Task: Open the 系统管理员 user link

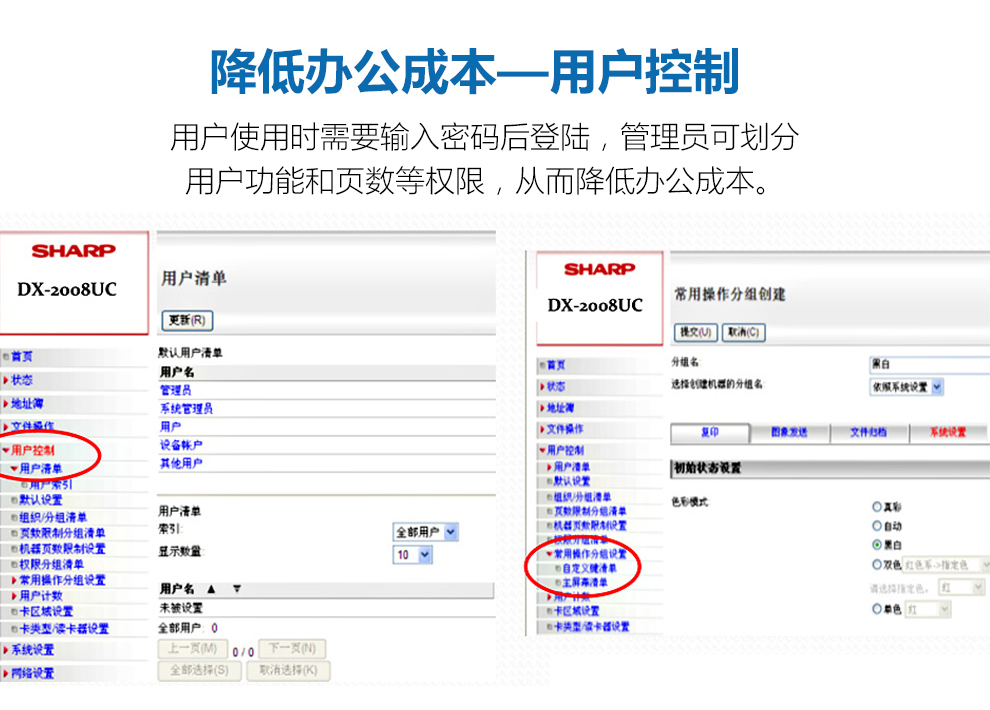Action: 186,408
